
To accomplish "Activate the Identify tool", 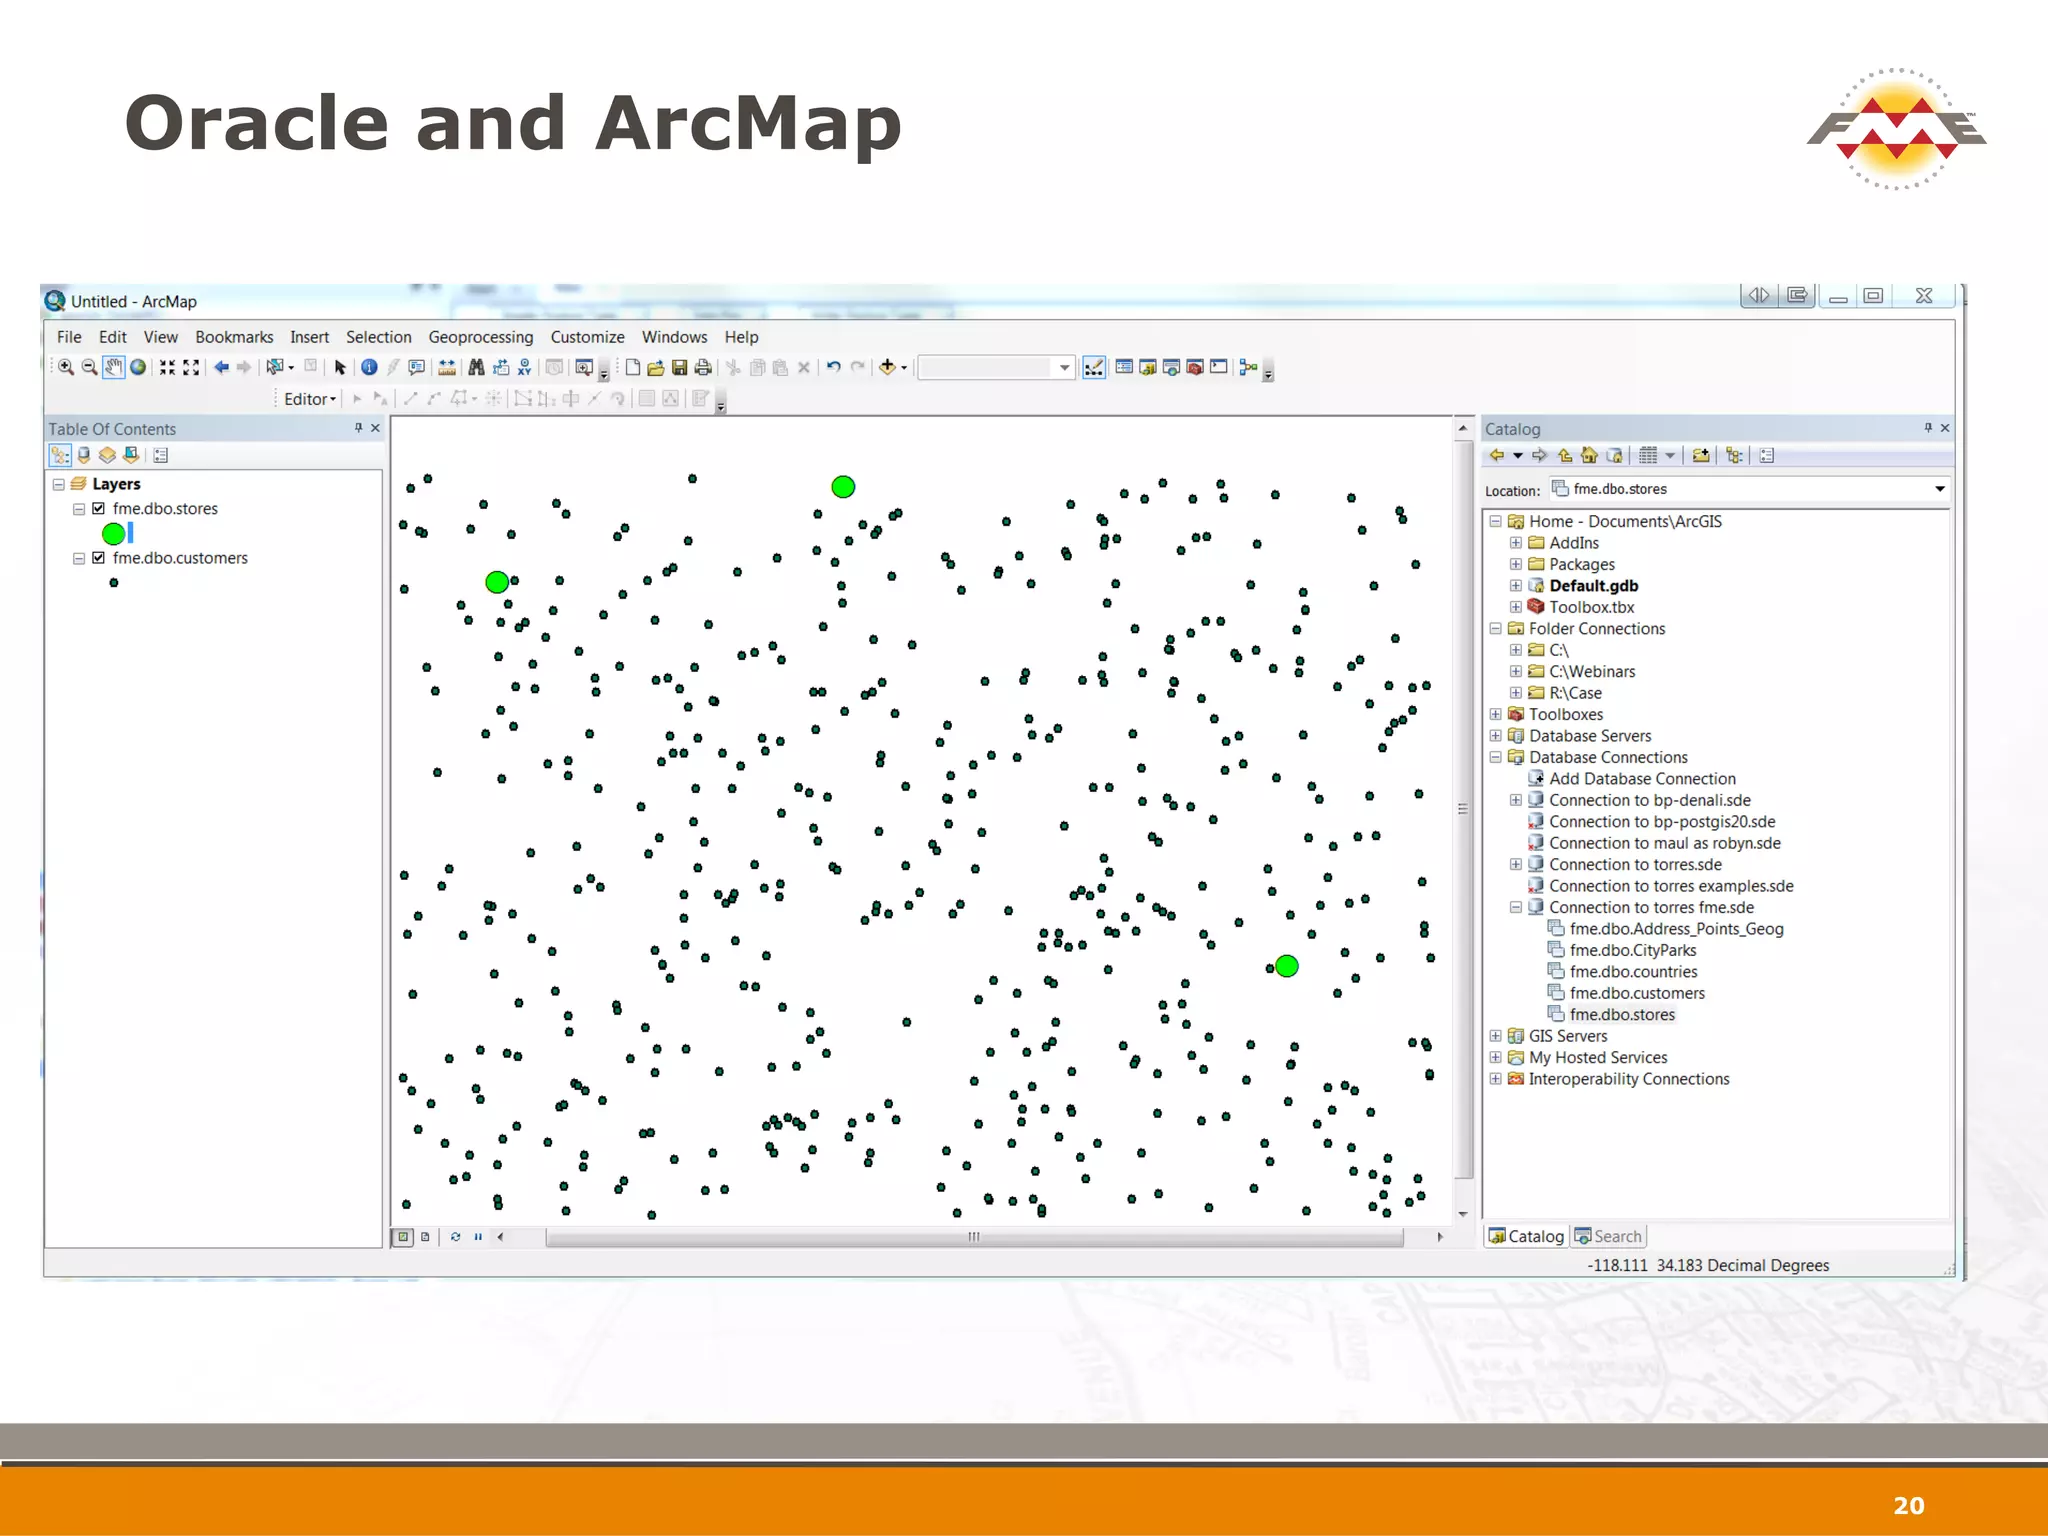I will (x=369, y=367).
